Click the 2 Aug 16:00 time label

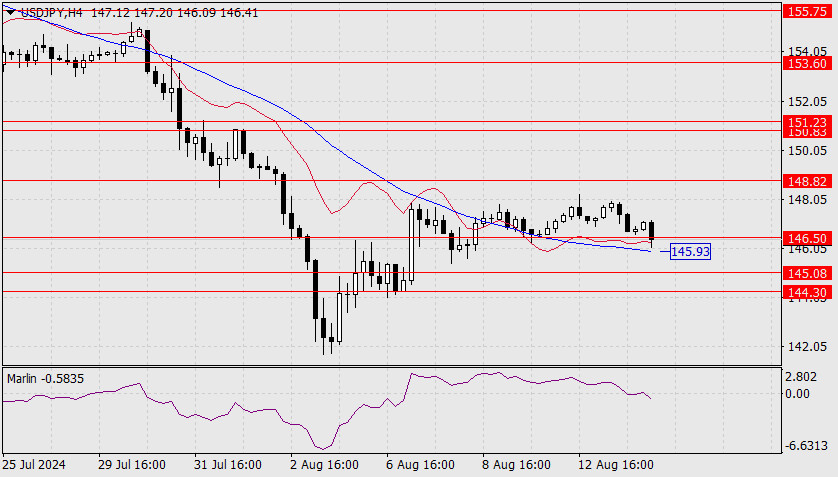pyautogui.click(x=324, y=465)
